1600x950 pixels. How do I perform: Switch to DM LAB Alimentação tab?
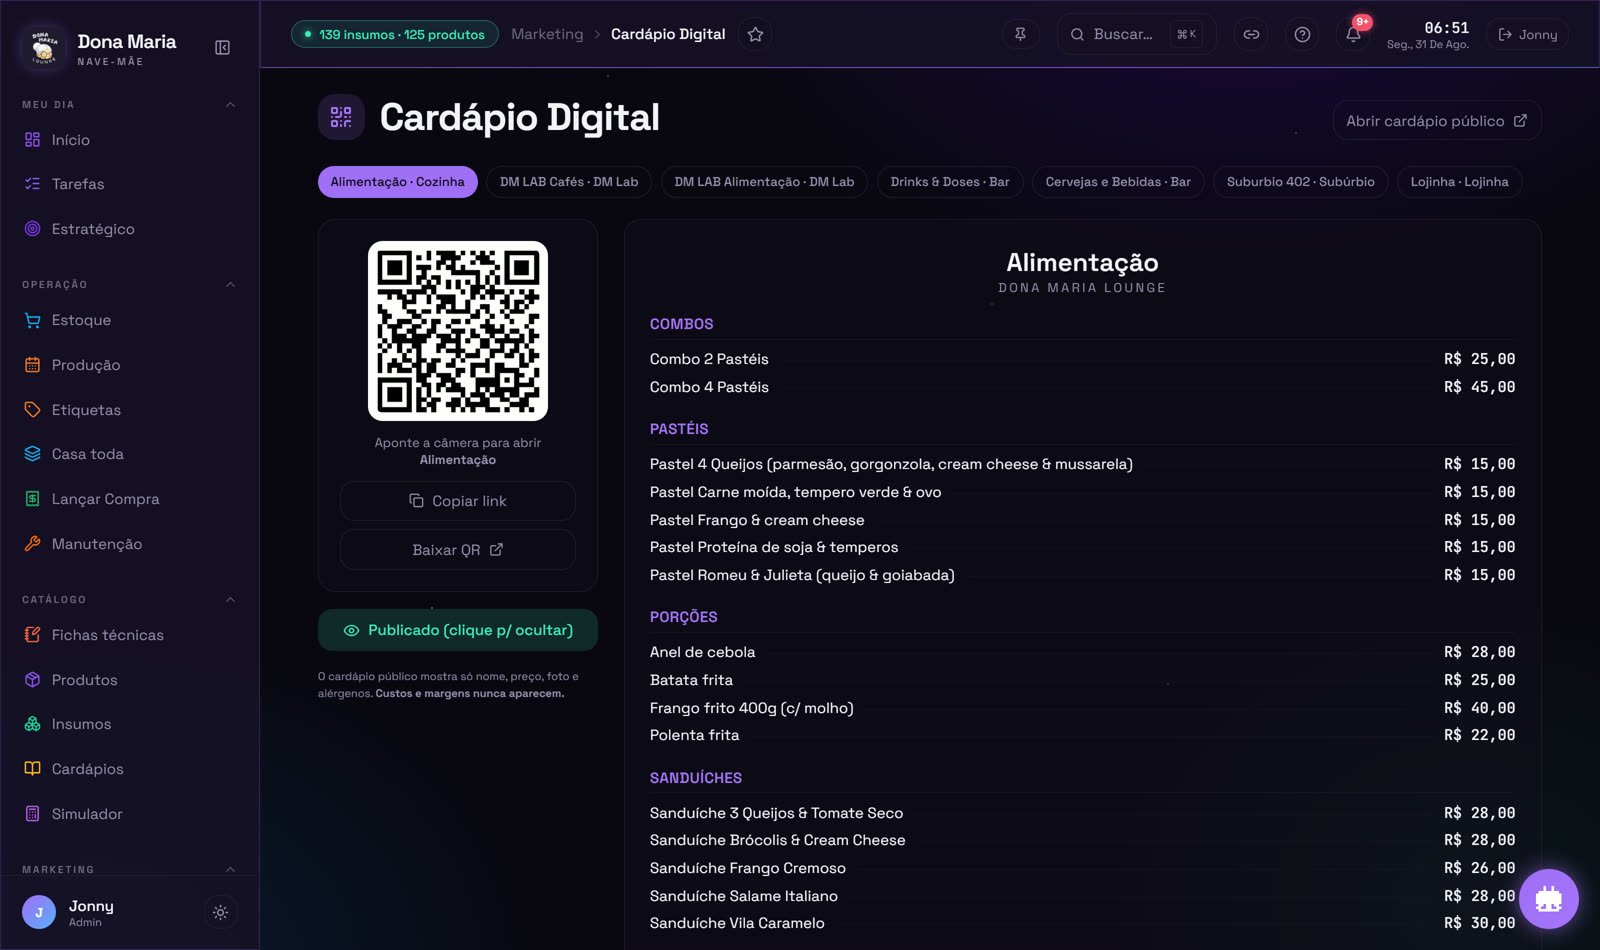pos(764,182)
